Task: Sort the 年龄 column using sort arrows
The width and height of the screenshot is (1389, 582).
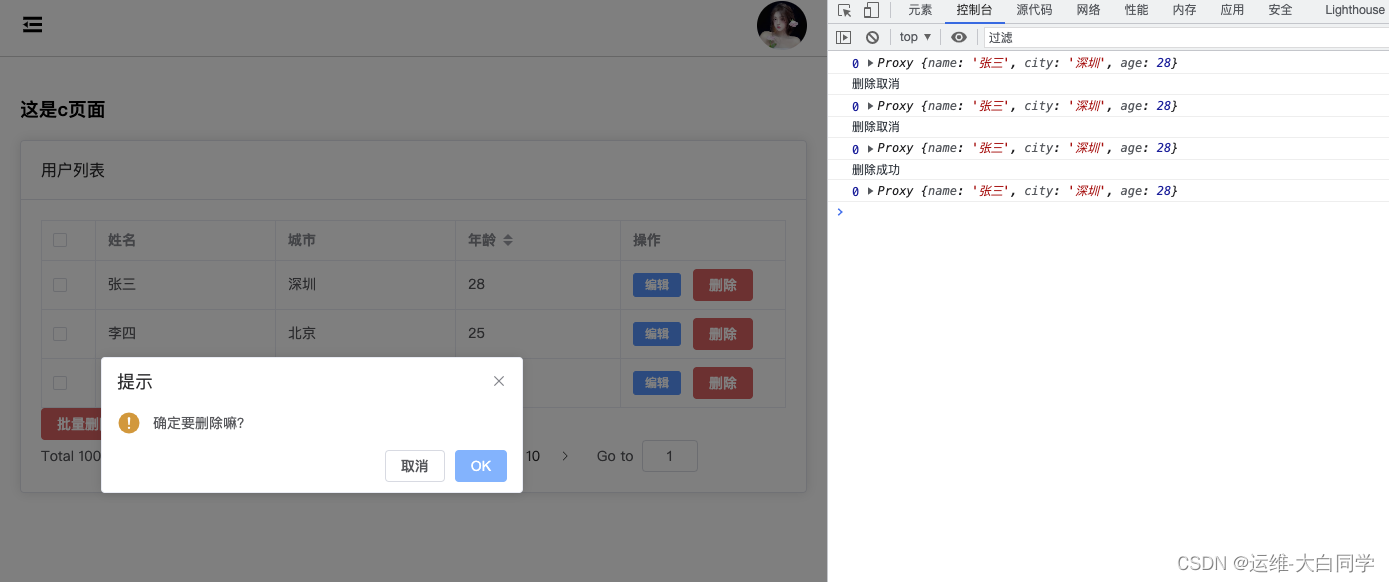Action: [x=508, y=241]
